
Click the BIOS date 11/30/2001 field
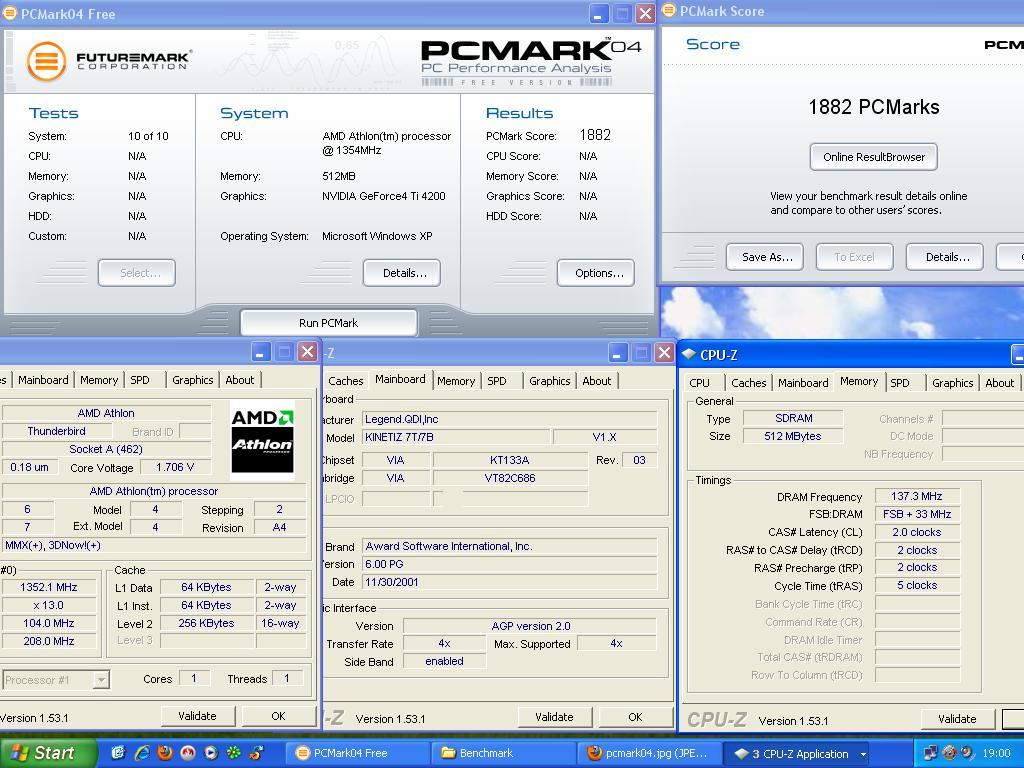click(509, 582)
